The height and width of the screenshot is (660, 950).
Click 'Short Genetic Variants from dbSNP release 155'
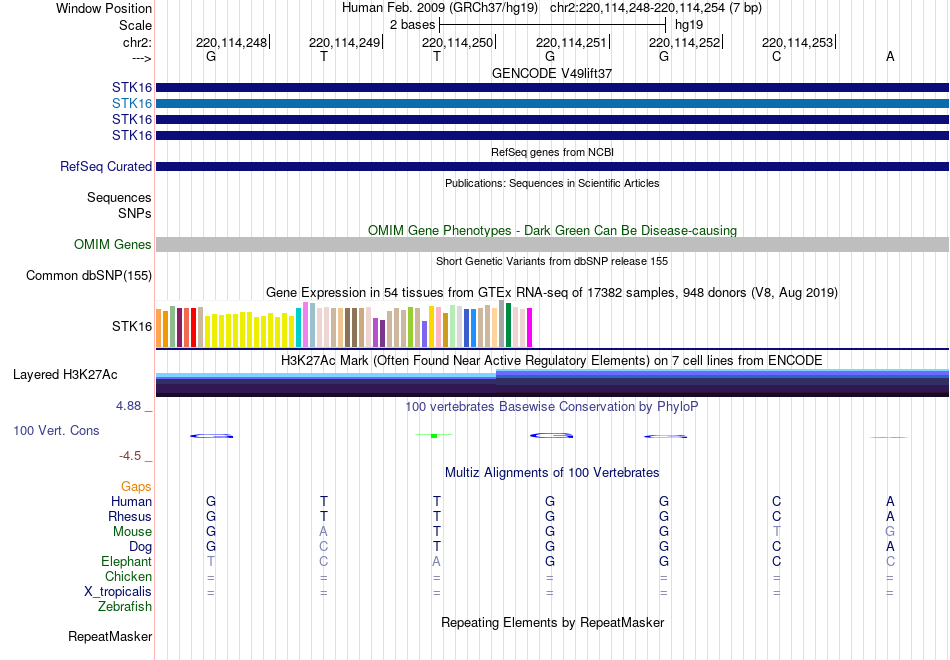click(552, 261)
